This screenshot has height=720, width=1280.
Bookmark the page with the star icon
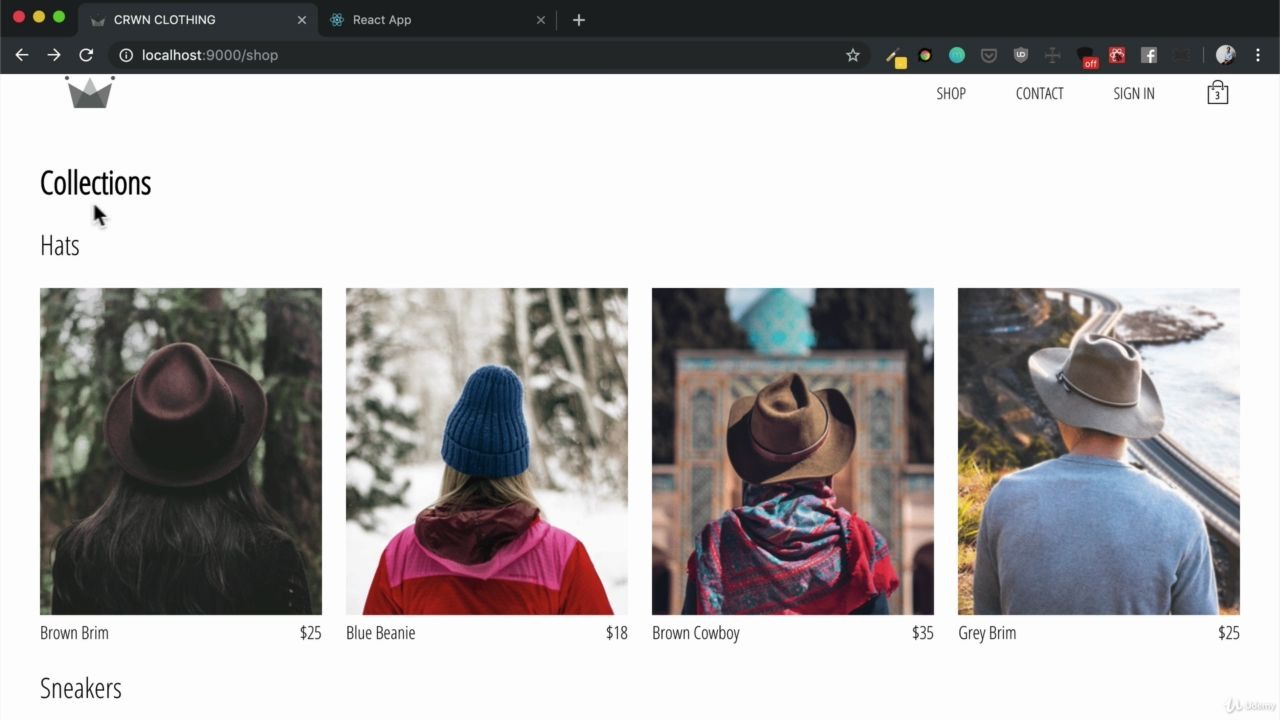pyautogui.click(x=852, y=55)
